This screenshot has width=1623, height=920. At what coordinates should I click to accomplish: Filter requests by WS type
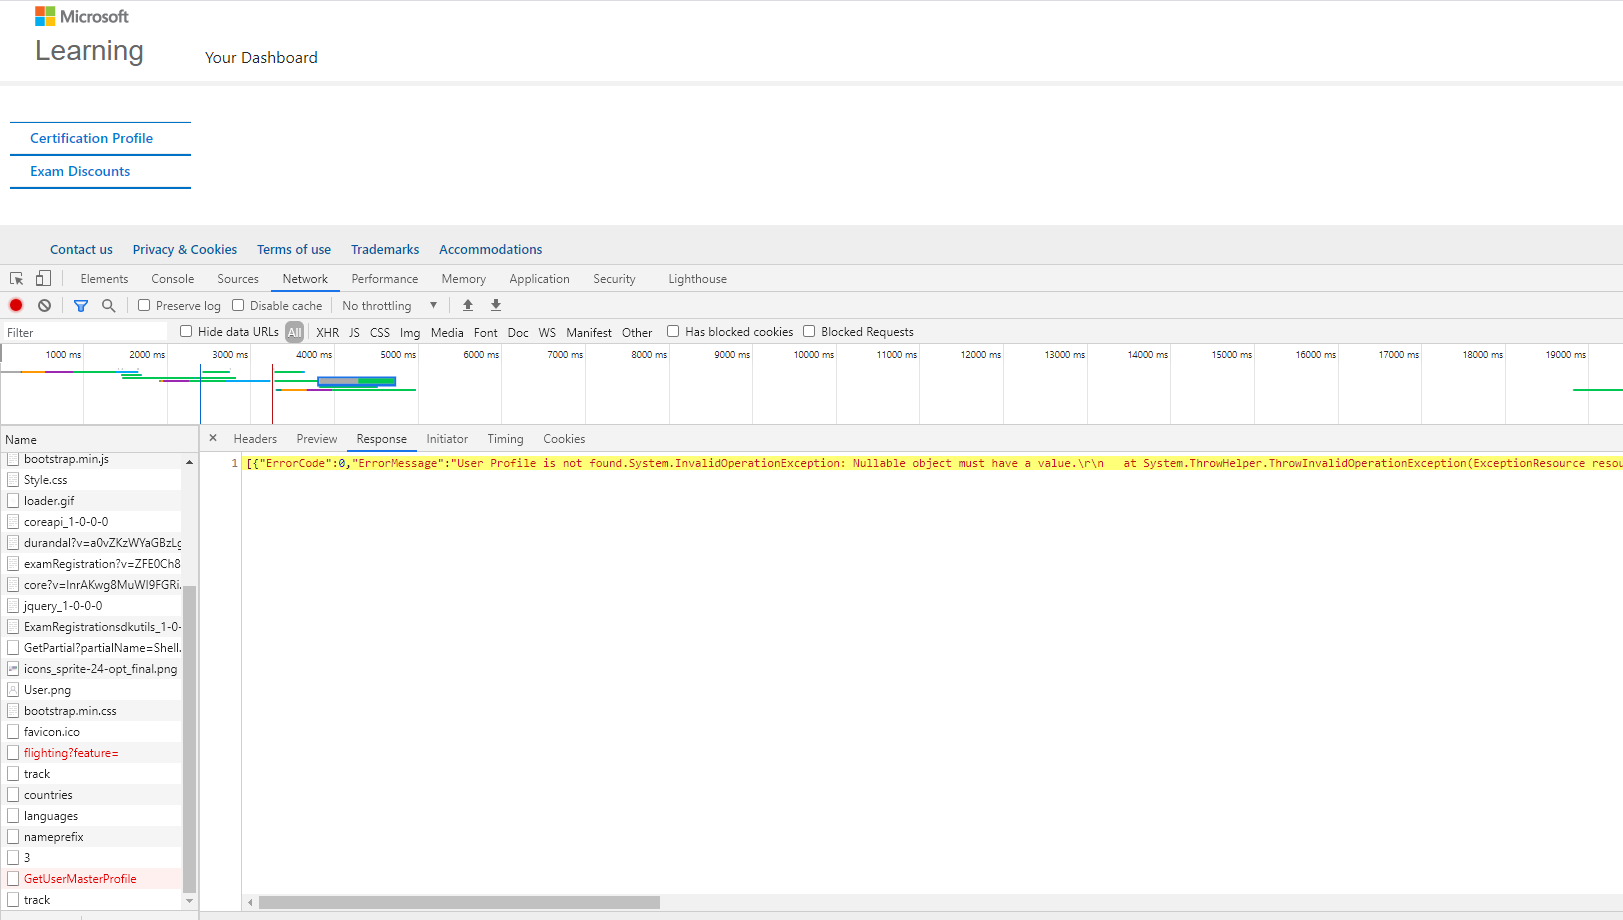[x=547, y=332]
